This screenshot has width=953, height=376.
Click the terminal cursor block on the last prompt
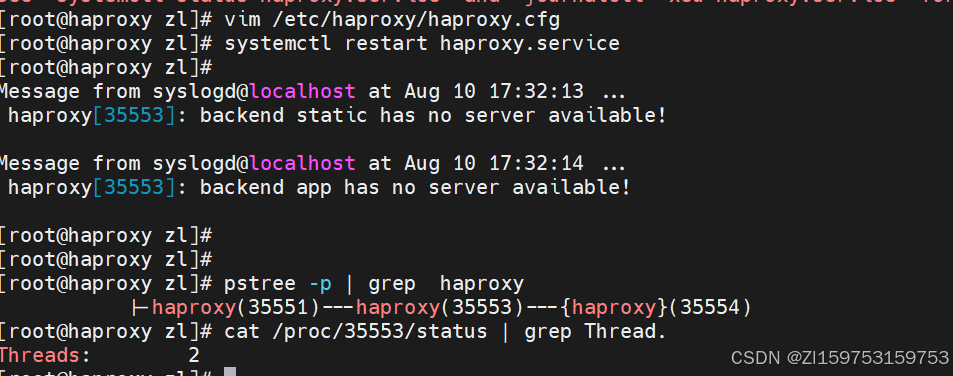[230, 372]
